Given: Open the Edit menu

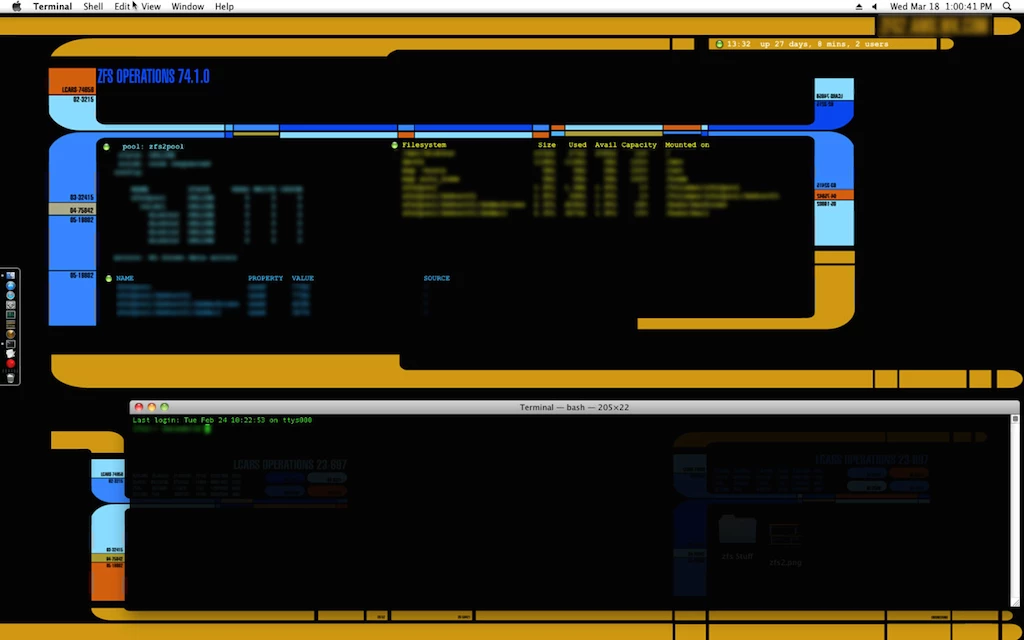Looking at the screenshot, I should click(122, 7).
